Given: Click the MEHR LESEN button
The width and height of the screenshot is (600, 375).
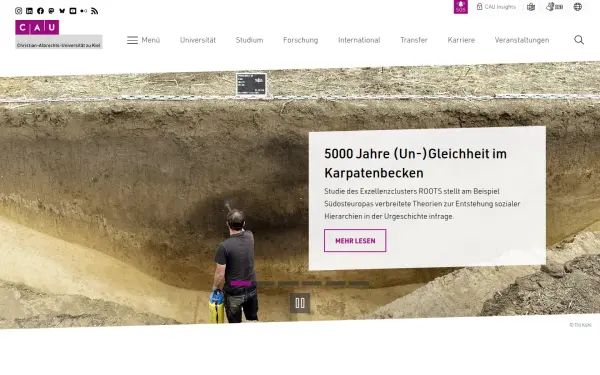Looking at the screenshot, I should tap(355, 241).
